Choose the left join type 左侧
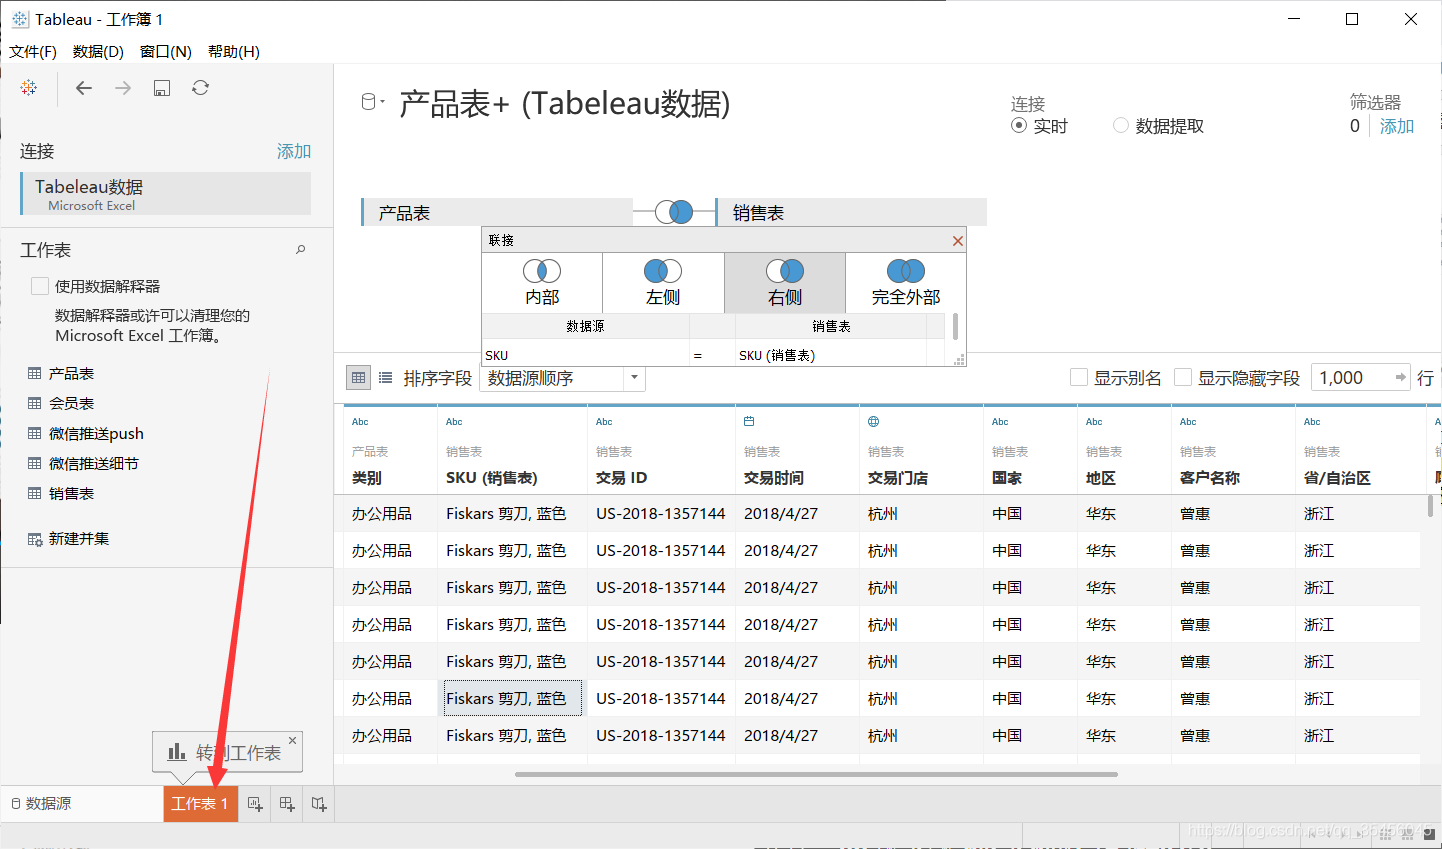This screenshot has height=849, width=1442. 663,283
